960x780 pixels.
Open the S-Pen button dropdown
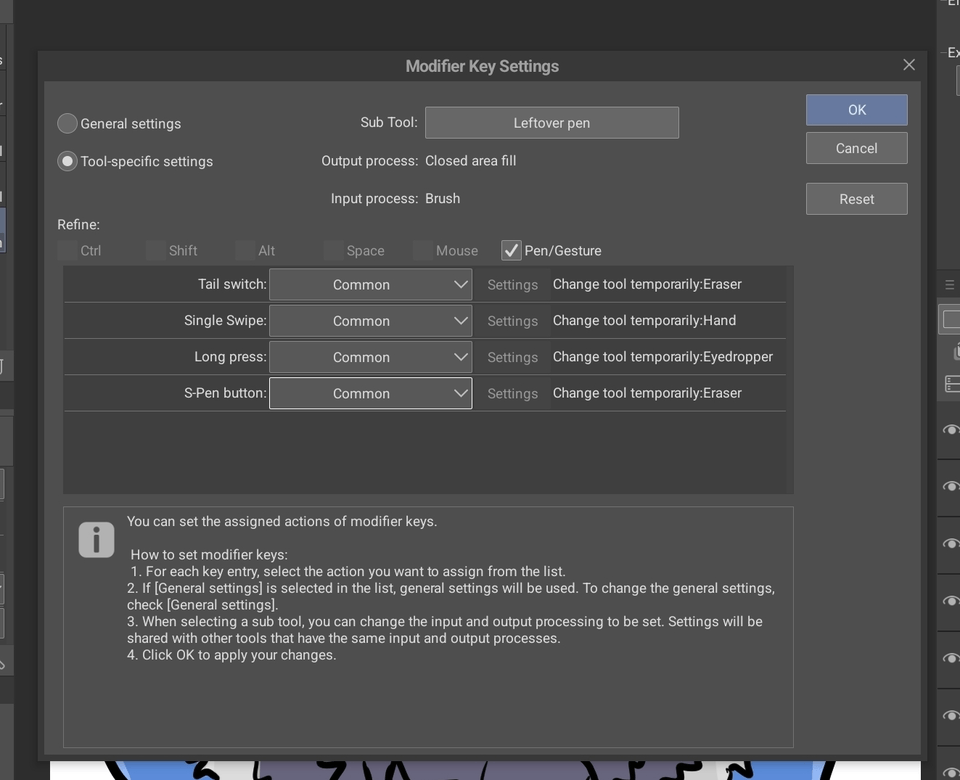(371, 393)
